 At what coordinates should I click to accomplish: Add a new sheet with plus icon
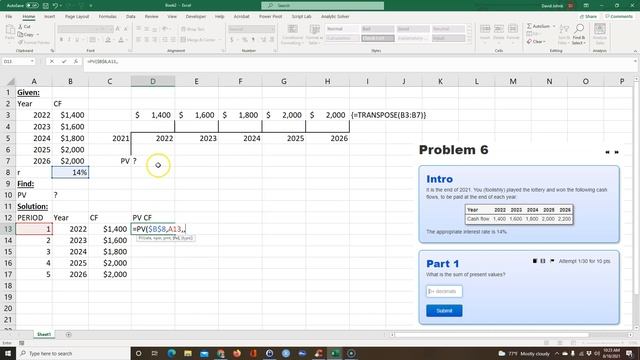(x=68, y=335)
